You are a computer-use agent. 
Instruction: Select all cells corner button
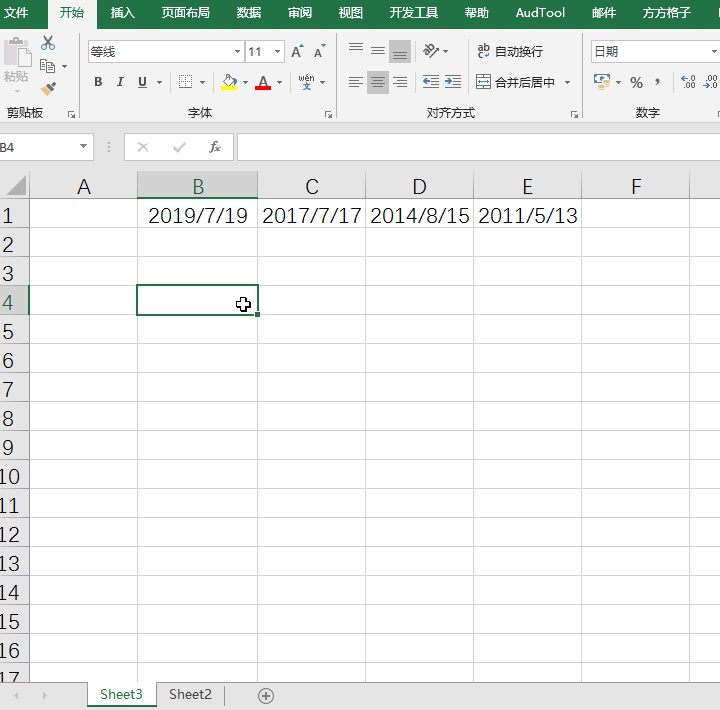point(15,186)
